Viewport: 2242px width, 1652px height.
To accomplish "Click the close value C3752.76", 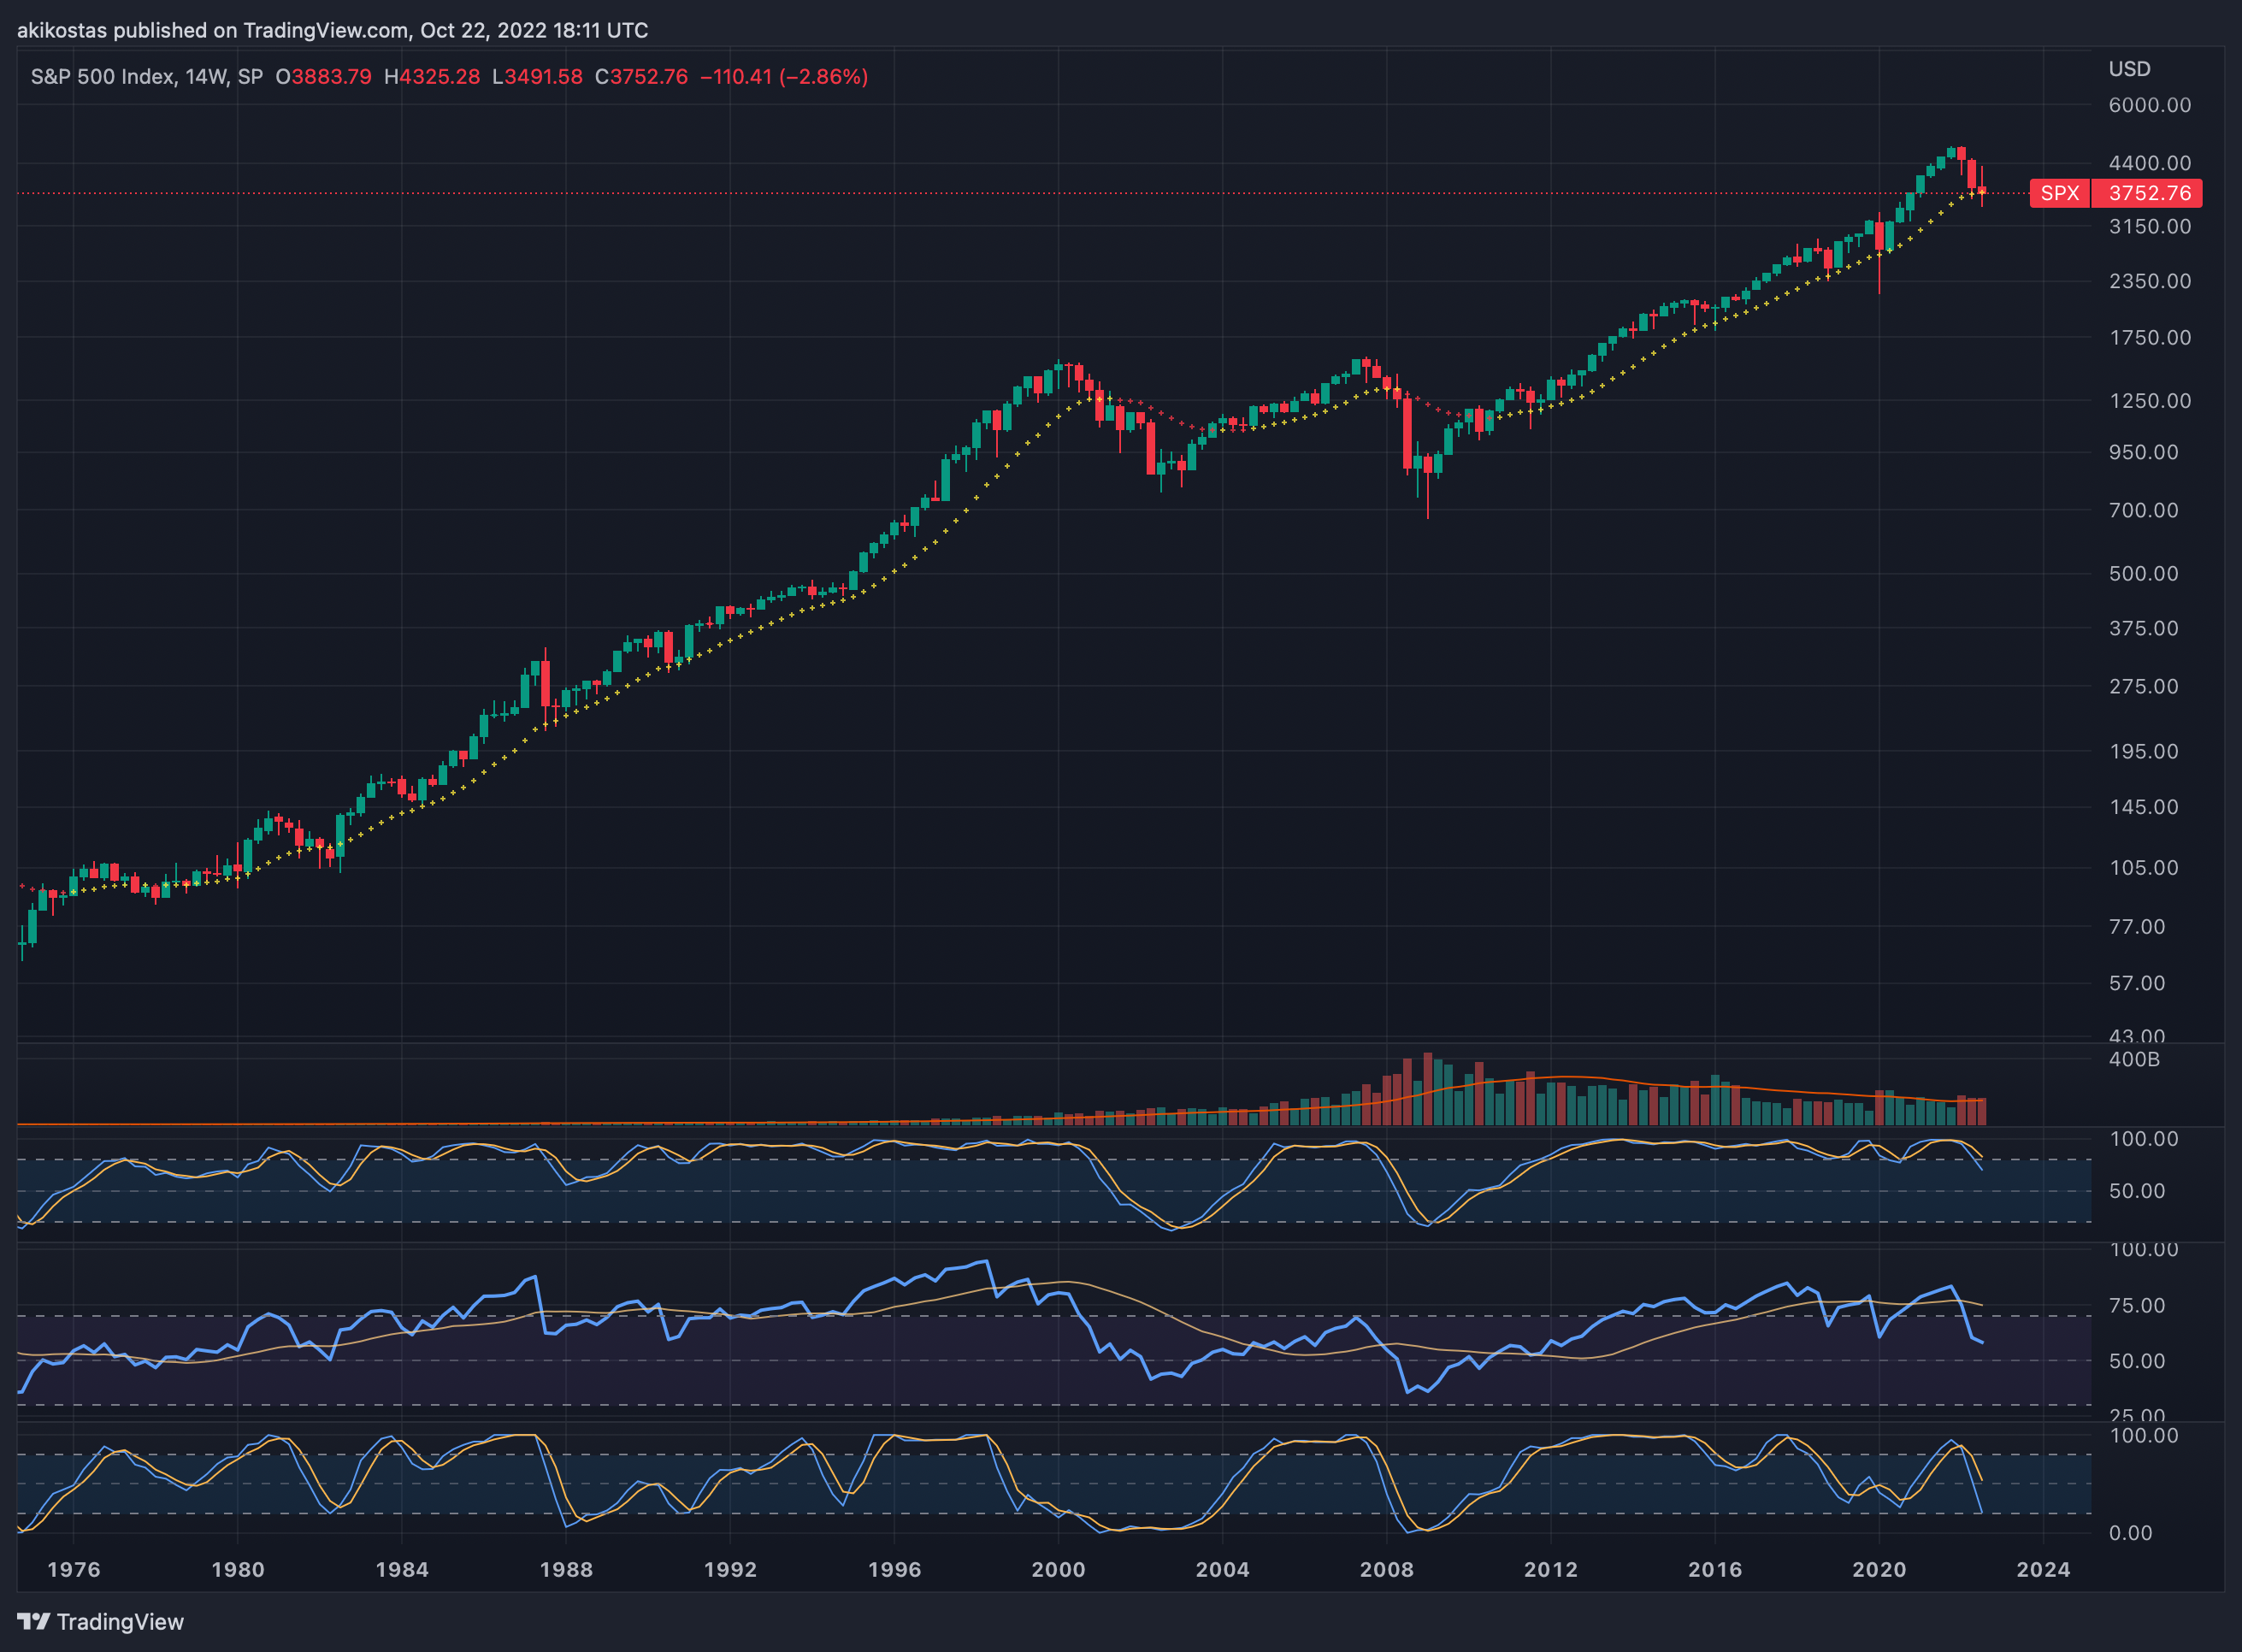I will coord(641,77).
